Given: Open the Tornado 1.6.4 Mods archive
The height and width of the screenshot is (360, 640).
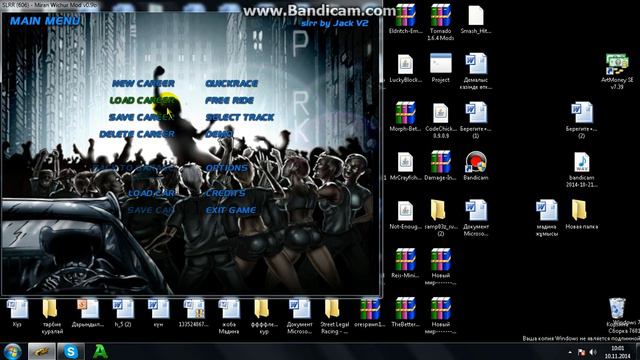Looking at the screenshot, I should [440, 16].
